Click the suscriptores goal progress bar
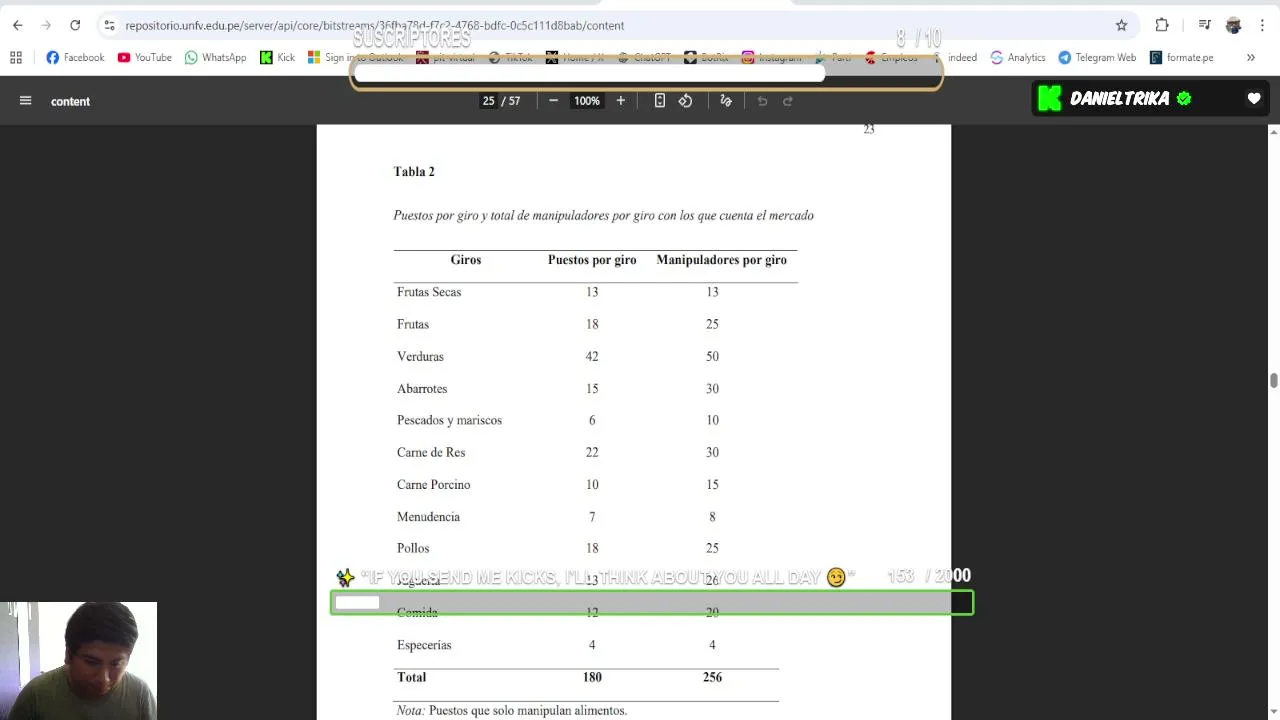Image resolution: width=1280 pixels, height=720 pixels. tap(646, 73)
